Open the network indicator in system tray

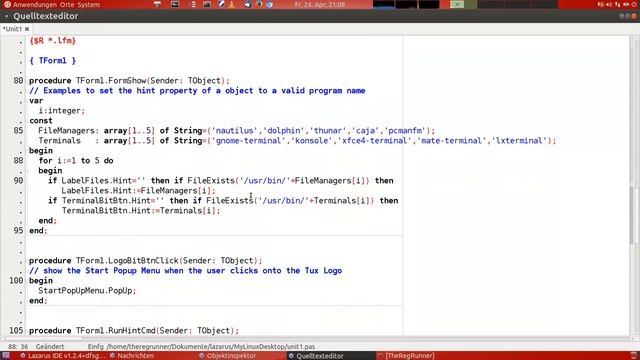(x=617, y=4)
